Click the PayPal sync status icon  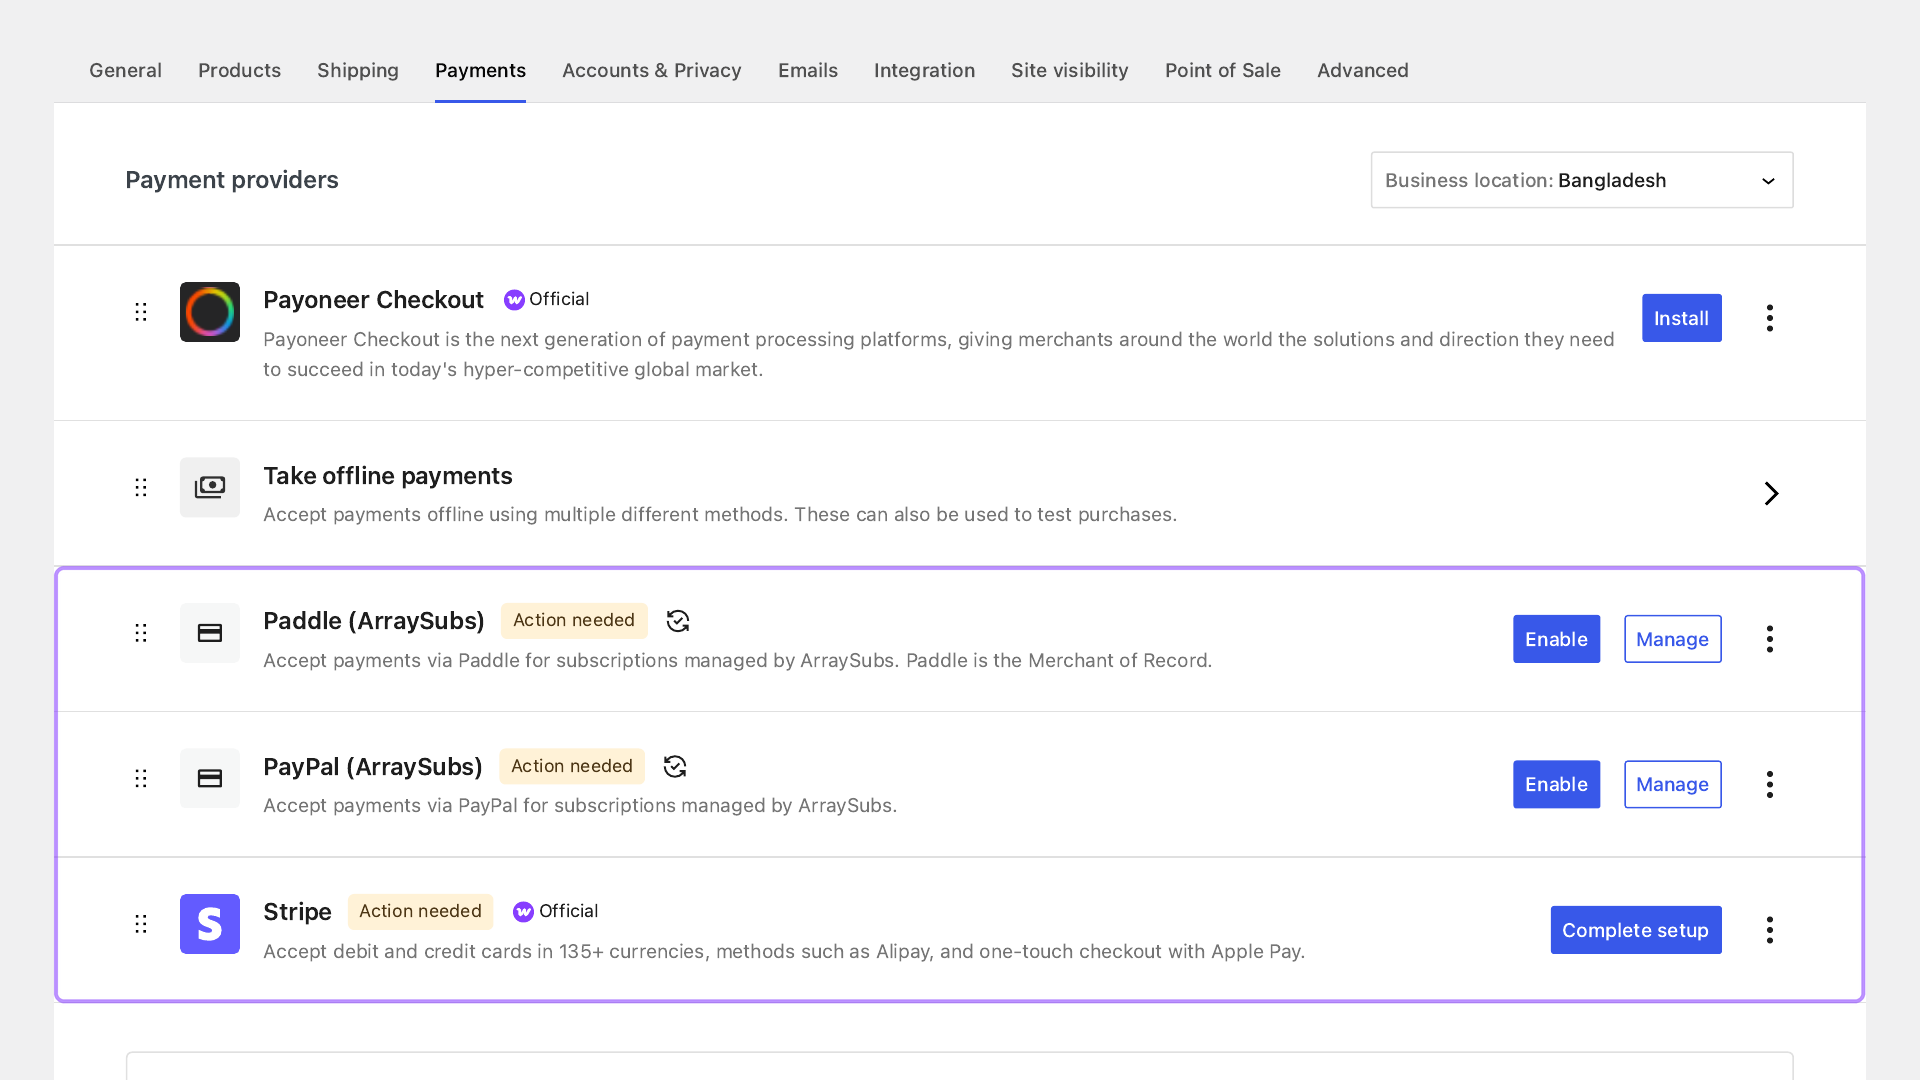[675, 767]
